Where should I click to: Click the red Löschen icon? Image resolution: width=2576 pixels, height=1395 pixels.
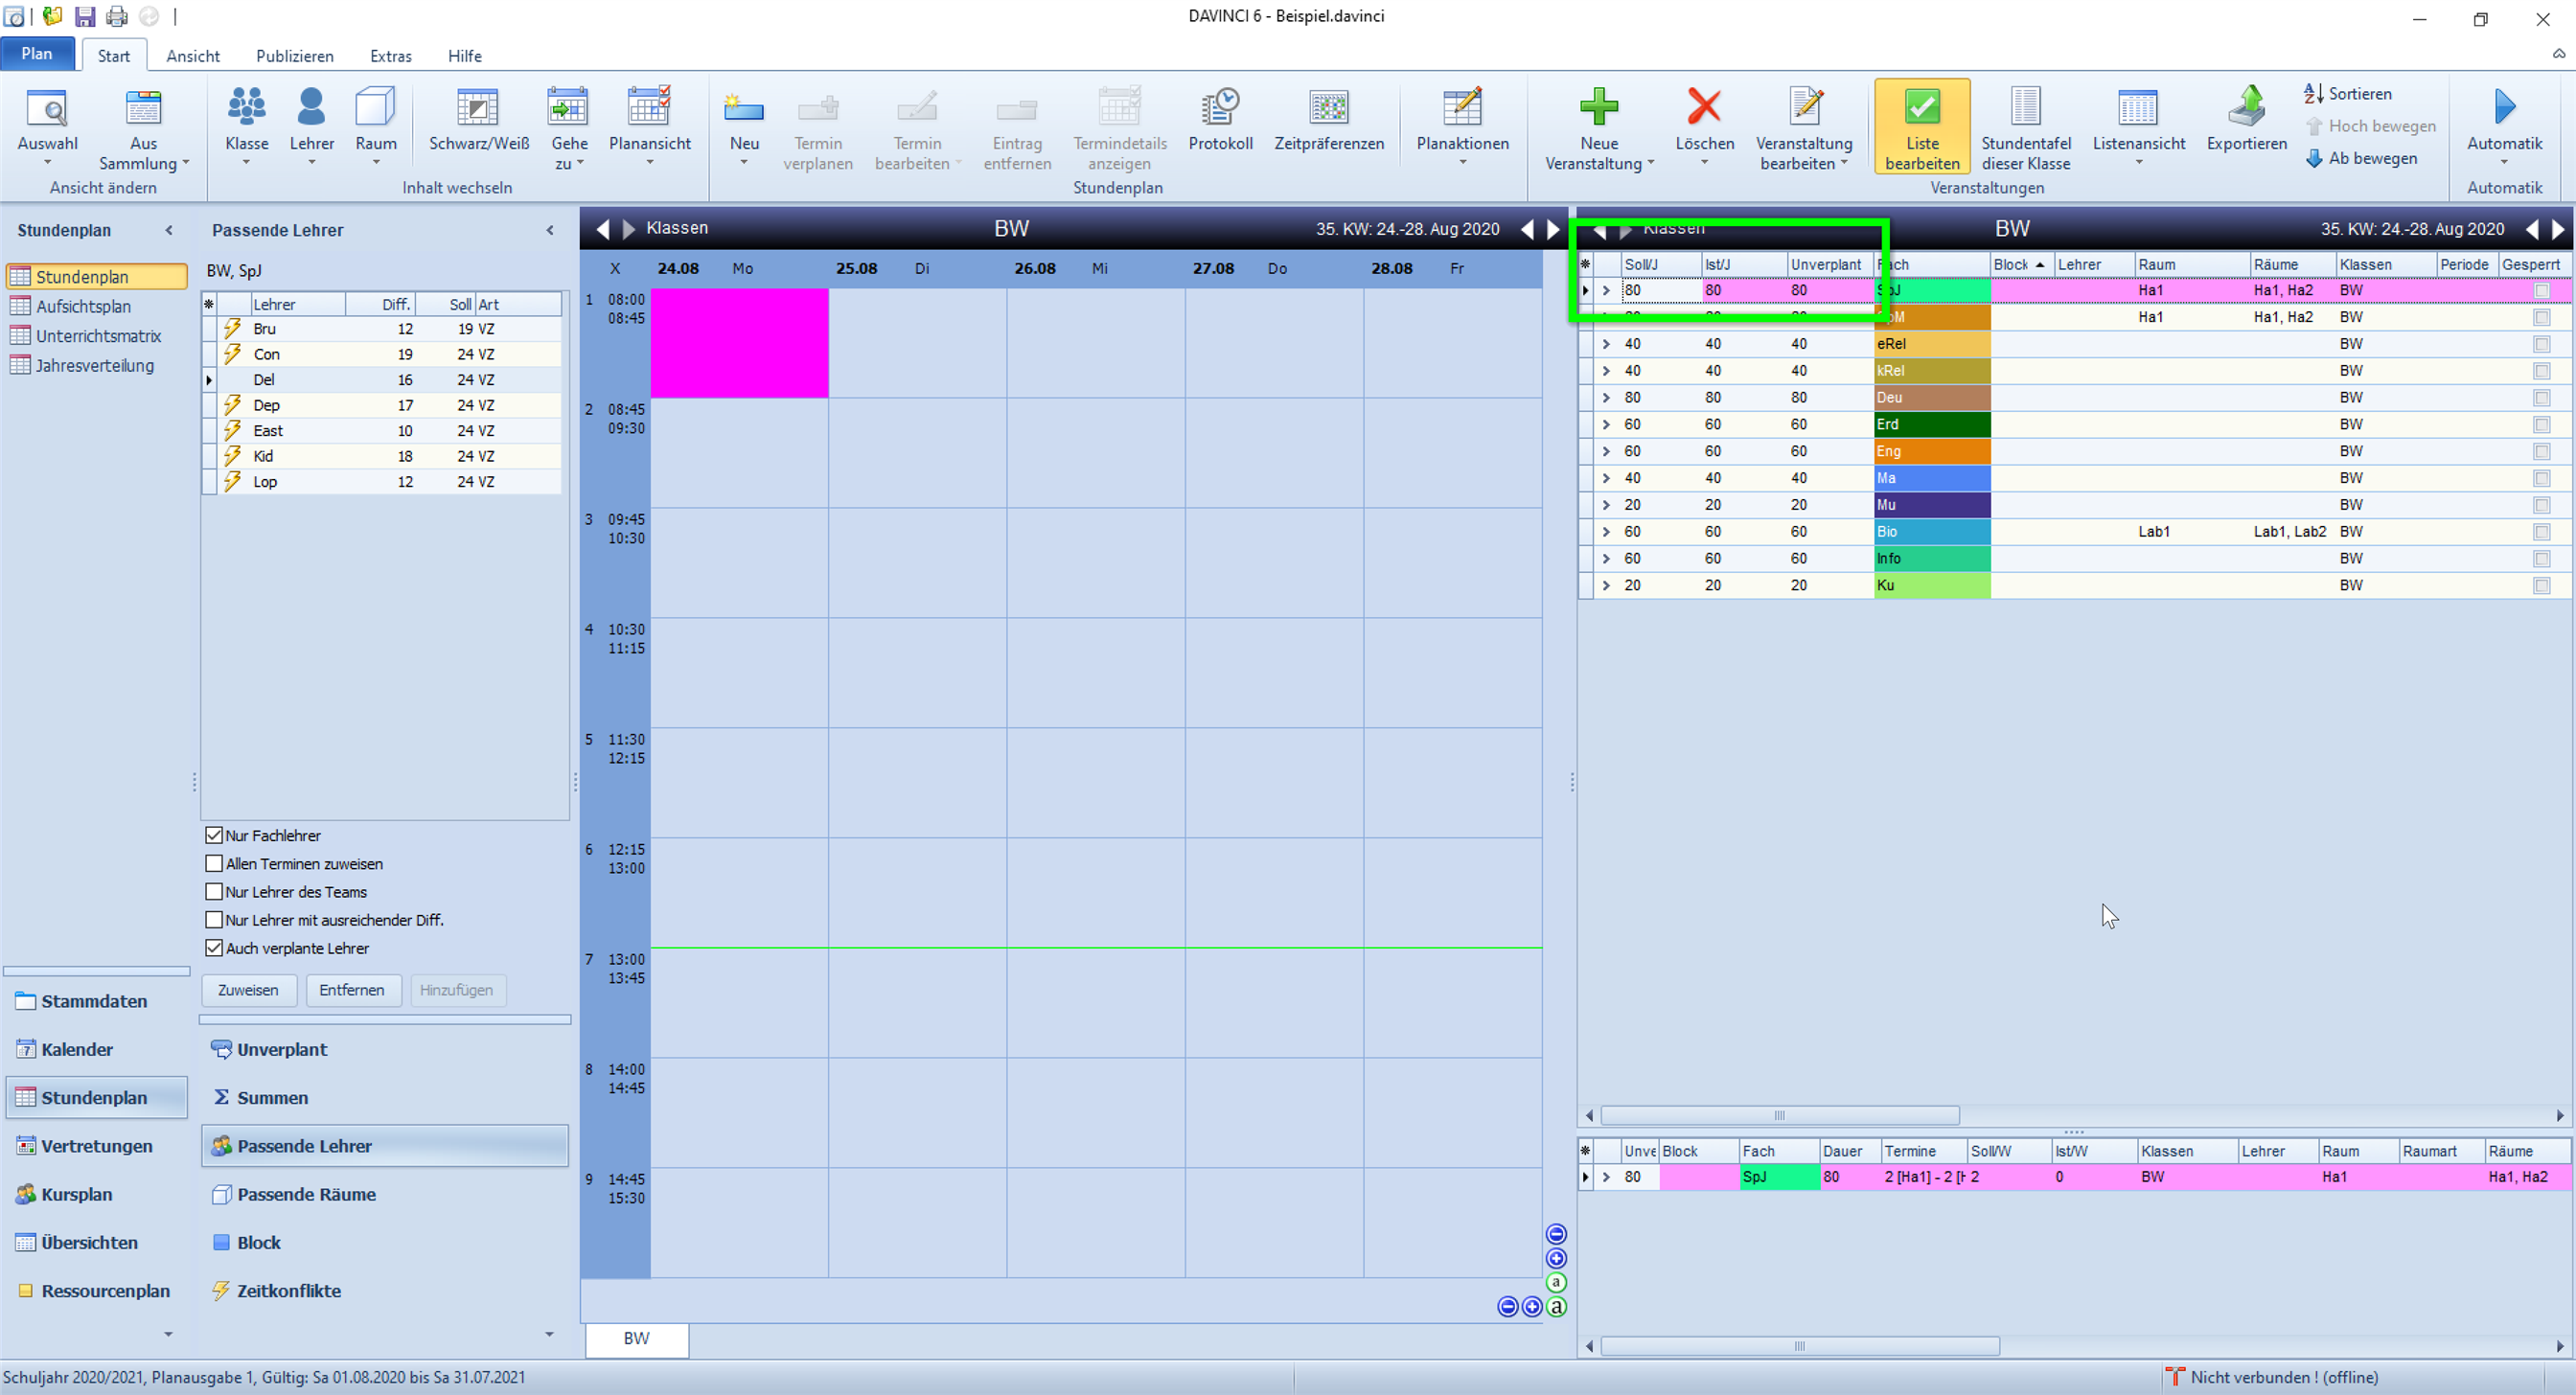click(x=1704, y=106)
